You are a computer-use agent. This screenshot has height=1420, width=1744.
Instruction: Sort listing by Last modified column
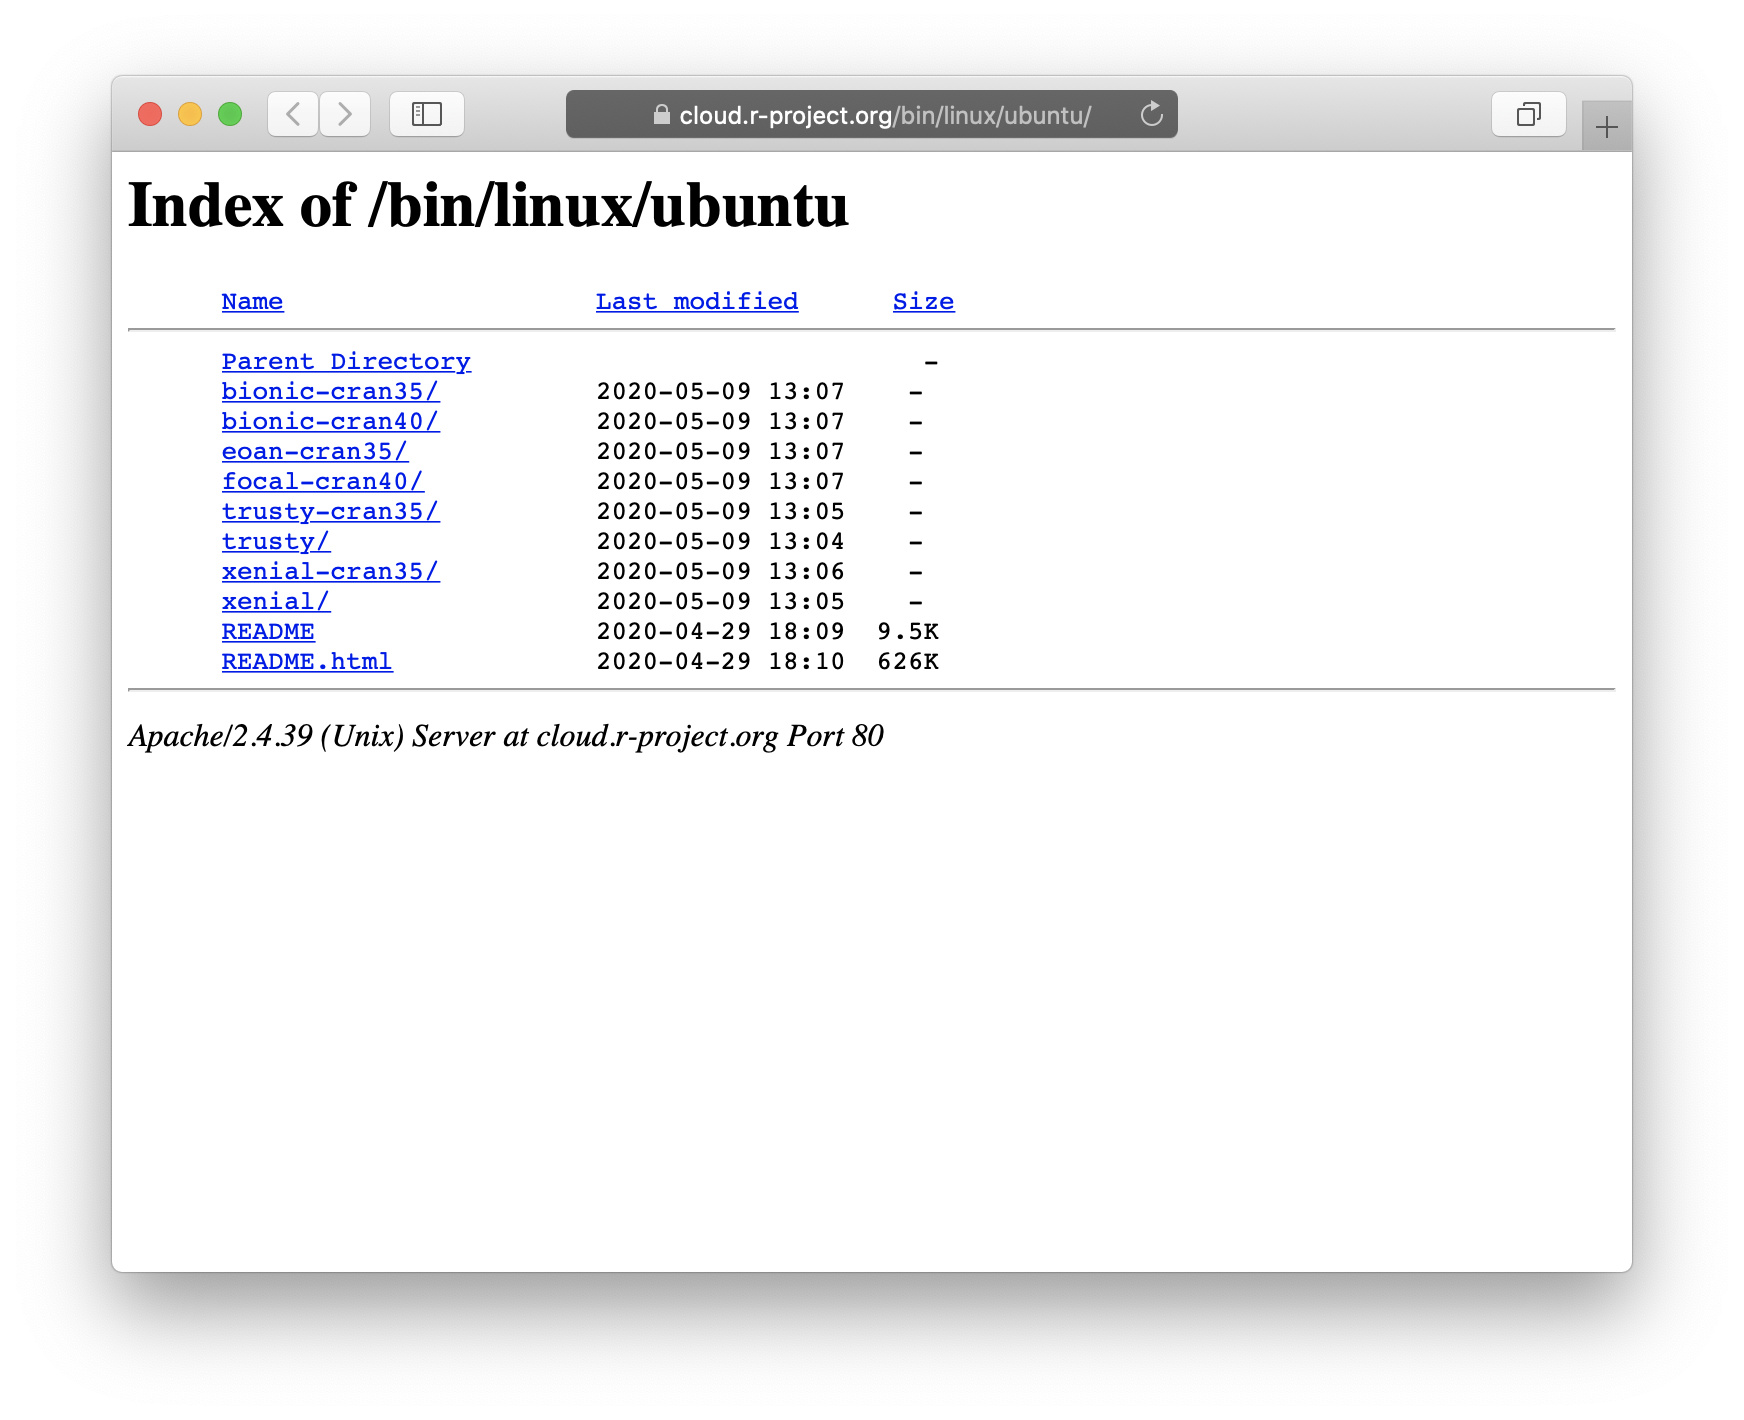coord(696,301)
